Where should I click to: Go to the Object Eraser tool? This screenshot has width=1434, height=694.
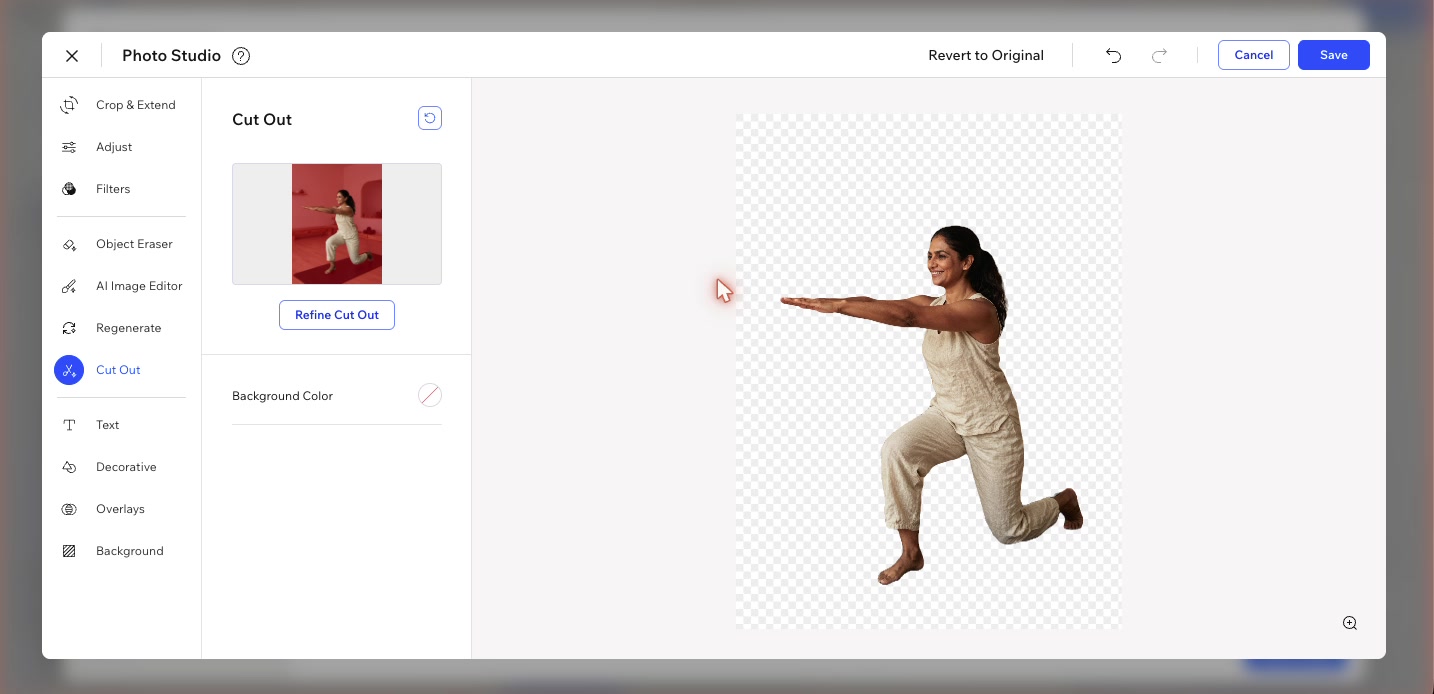click(x=134, y=244)
